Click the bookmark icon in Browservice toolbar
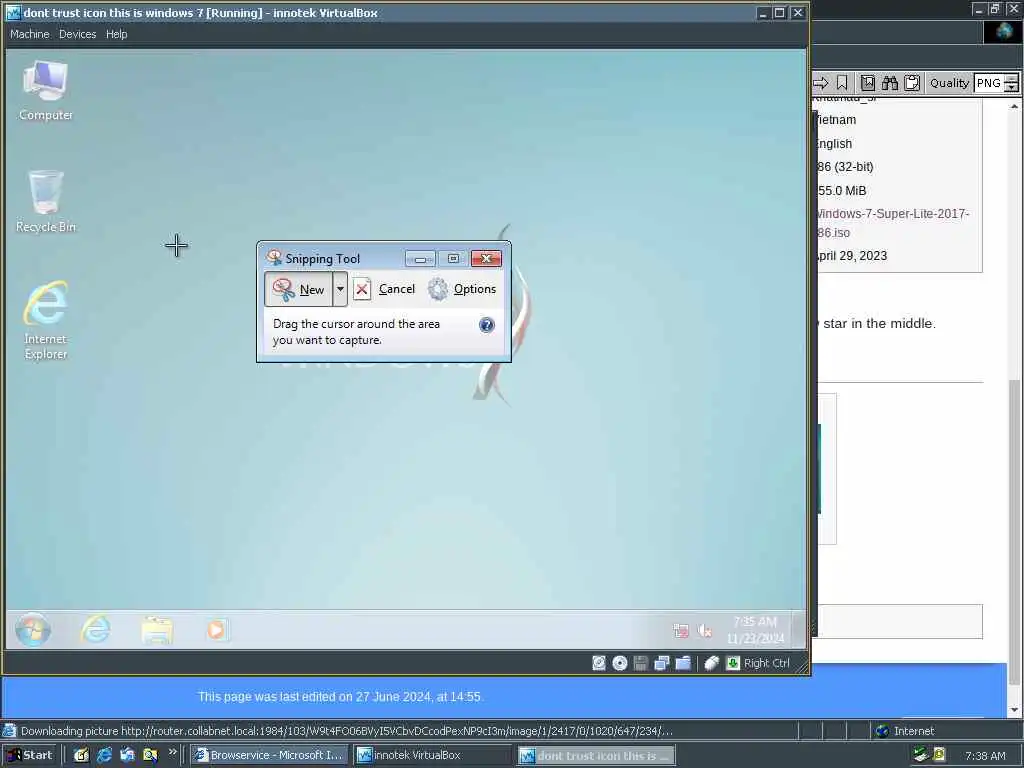The height and width of the screenshot is (768, 1024). click(842, 83)
